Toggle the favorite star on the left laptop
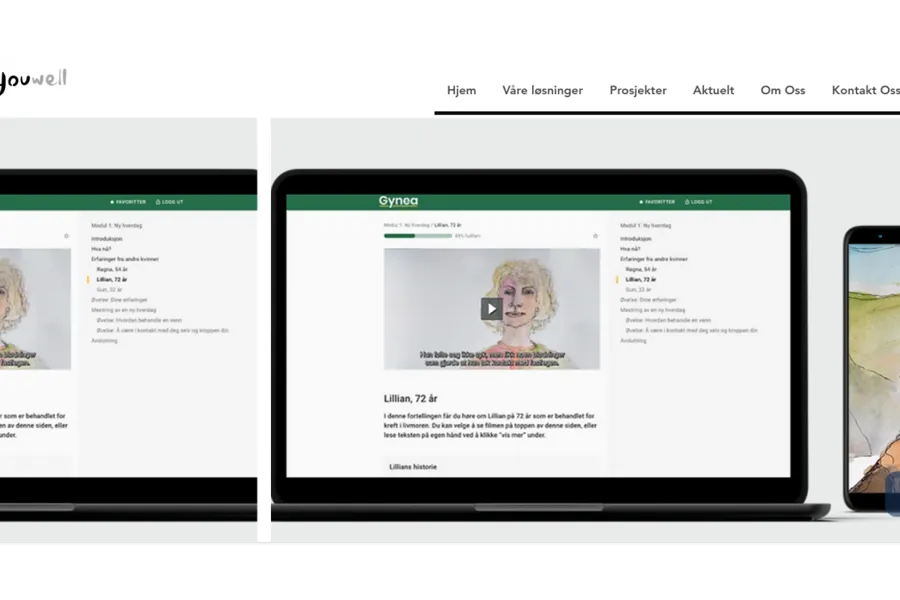900x600 pixels. pyautogui.click(x=67, y=236)
